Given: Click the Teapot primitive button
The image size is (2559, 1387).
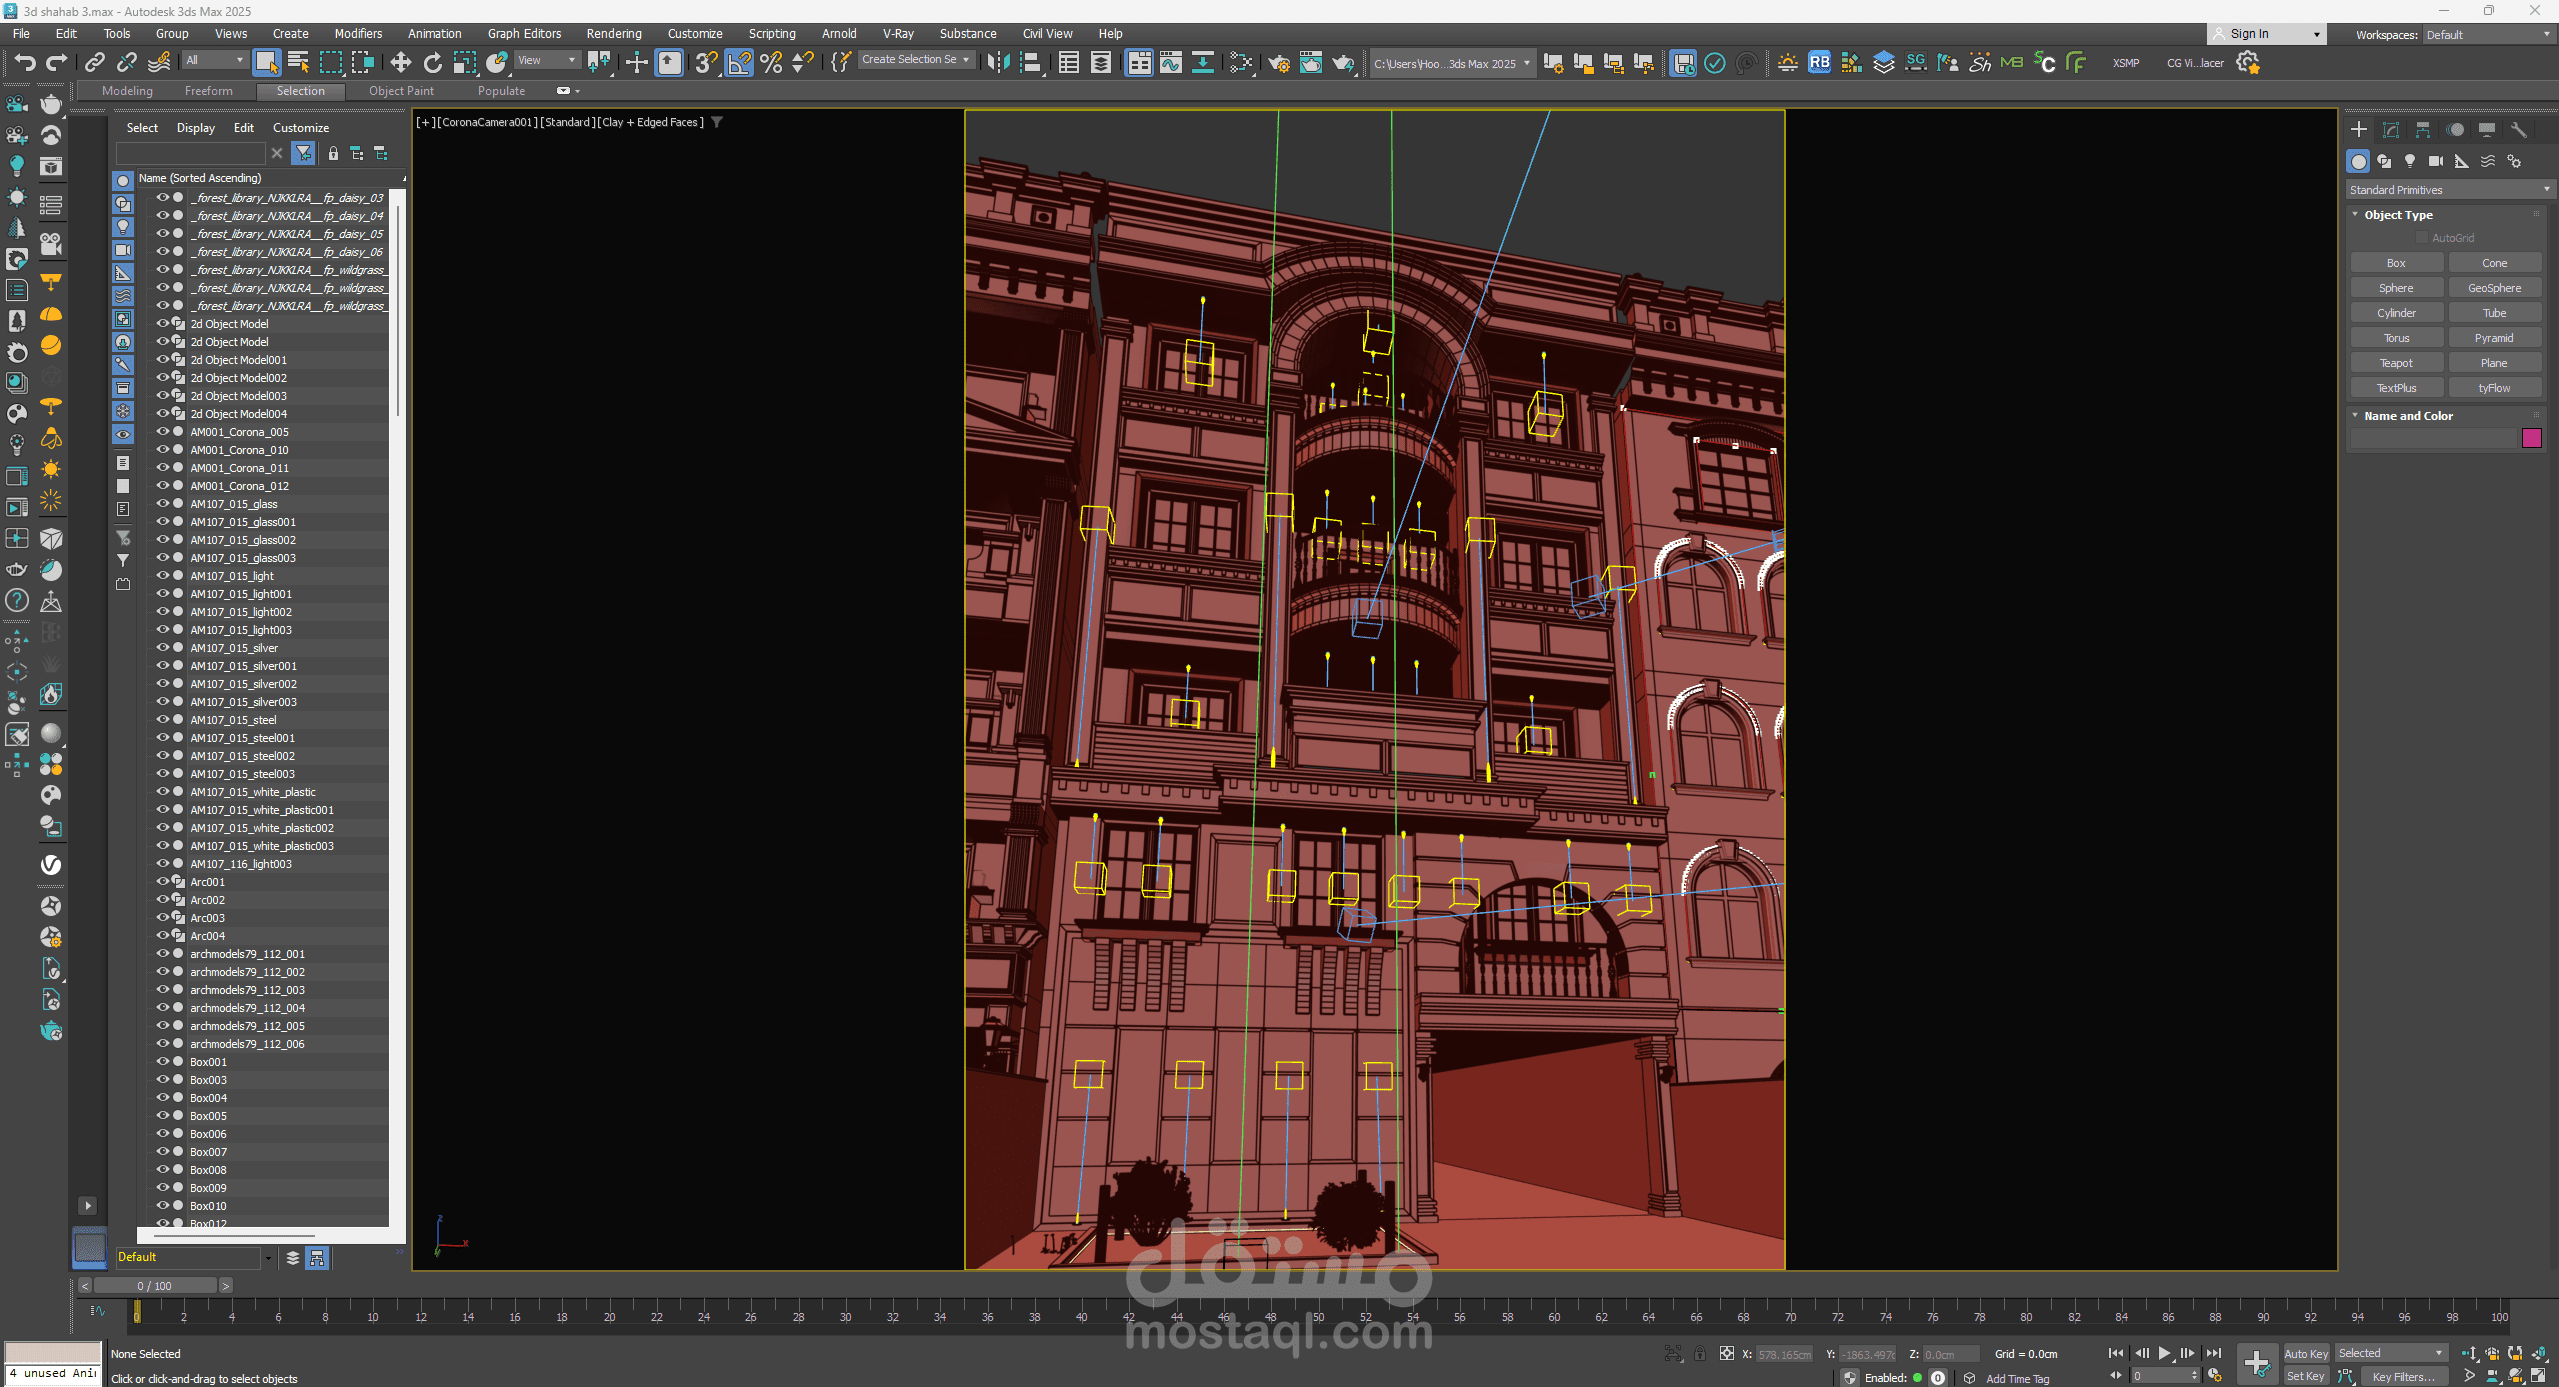Looking at the screenshot, I should (x=2396, y=363).
